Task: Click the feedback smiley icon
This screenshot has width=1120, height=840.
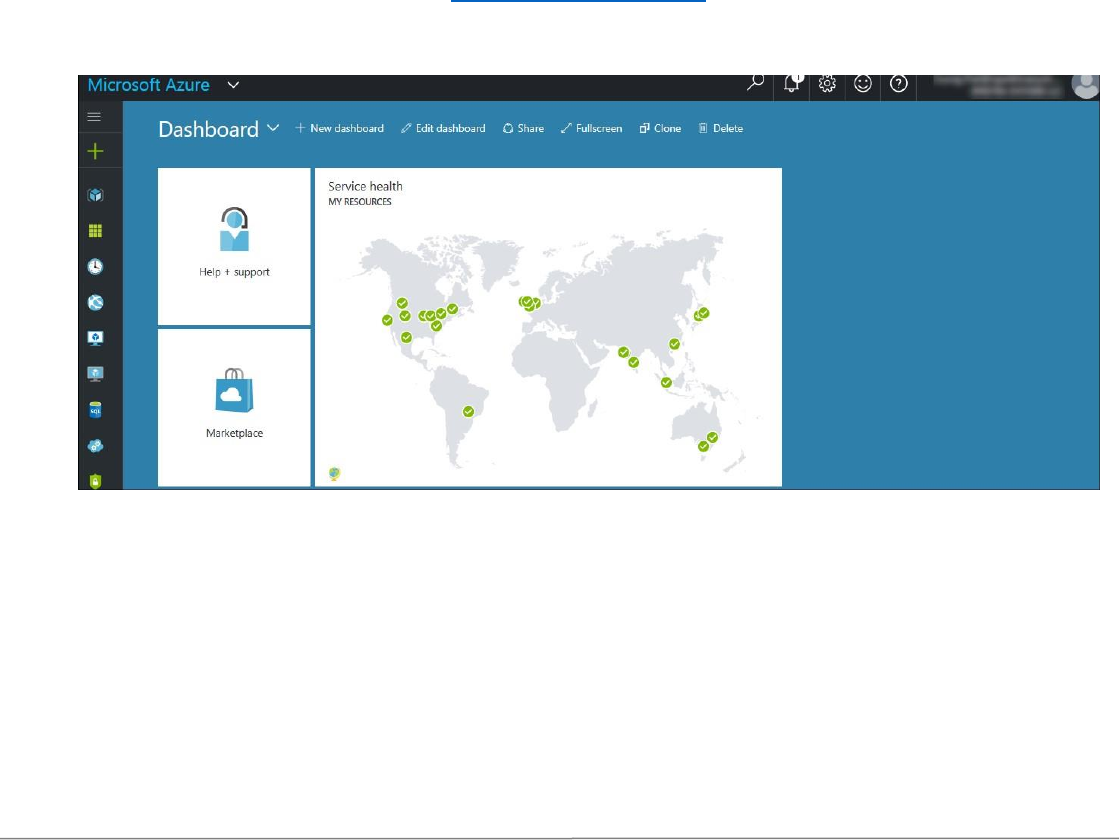Action: pyautogui.click(x=863, y=84)
